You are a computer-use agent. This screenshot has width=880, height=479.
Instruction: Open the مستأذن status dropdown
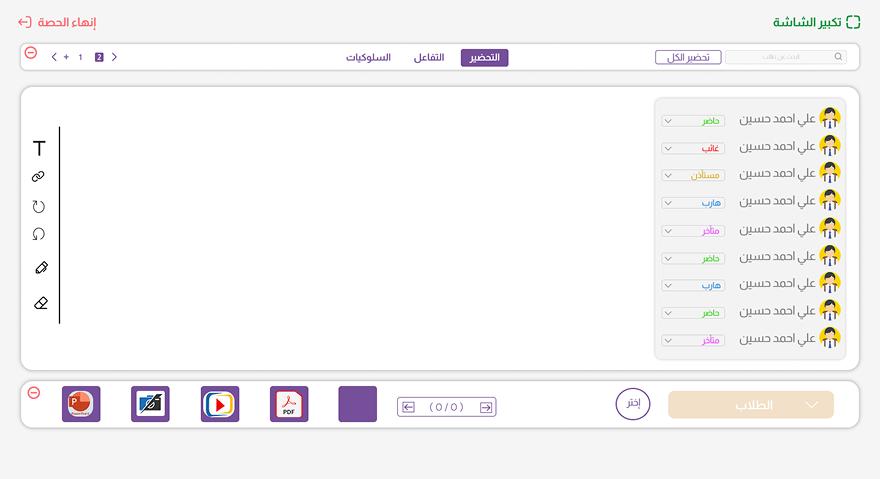[693, 175]
